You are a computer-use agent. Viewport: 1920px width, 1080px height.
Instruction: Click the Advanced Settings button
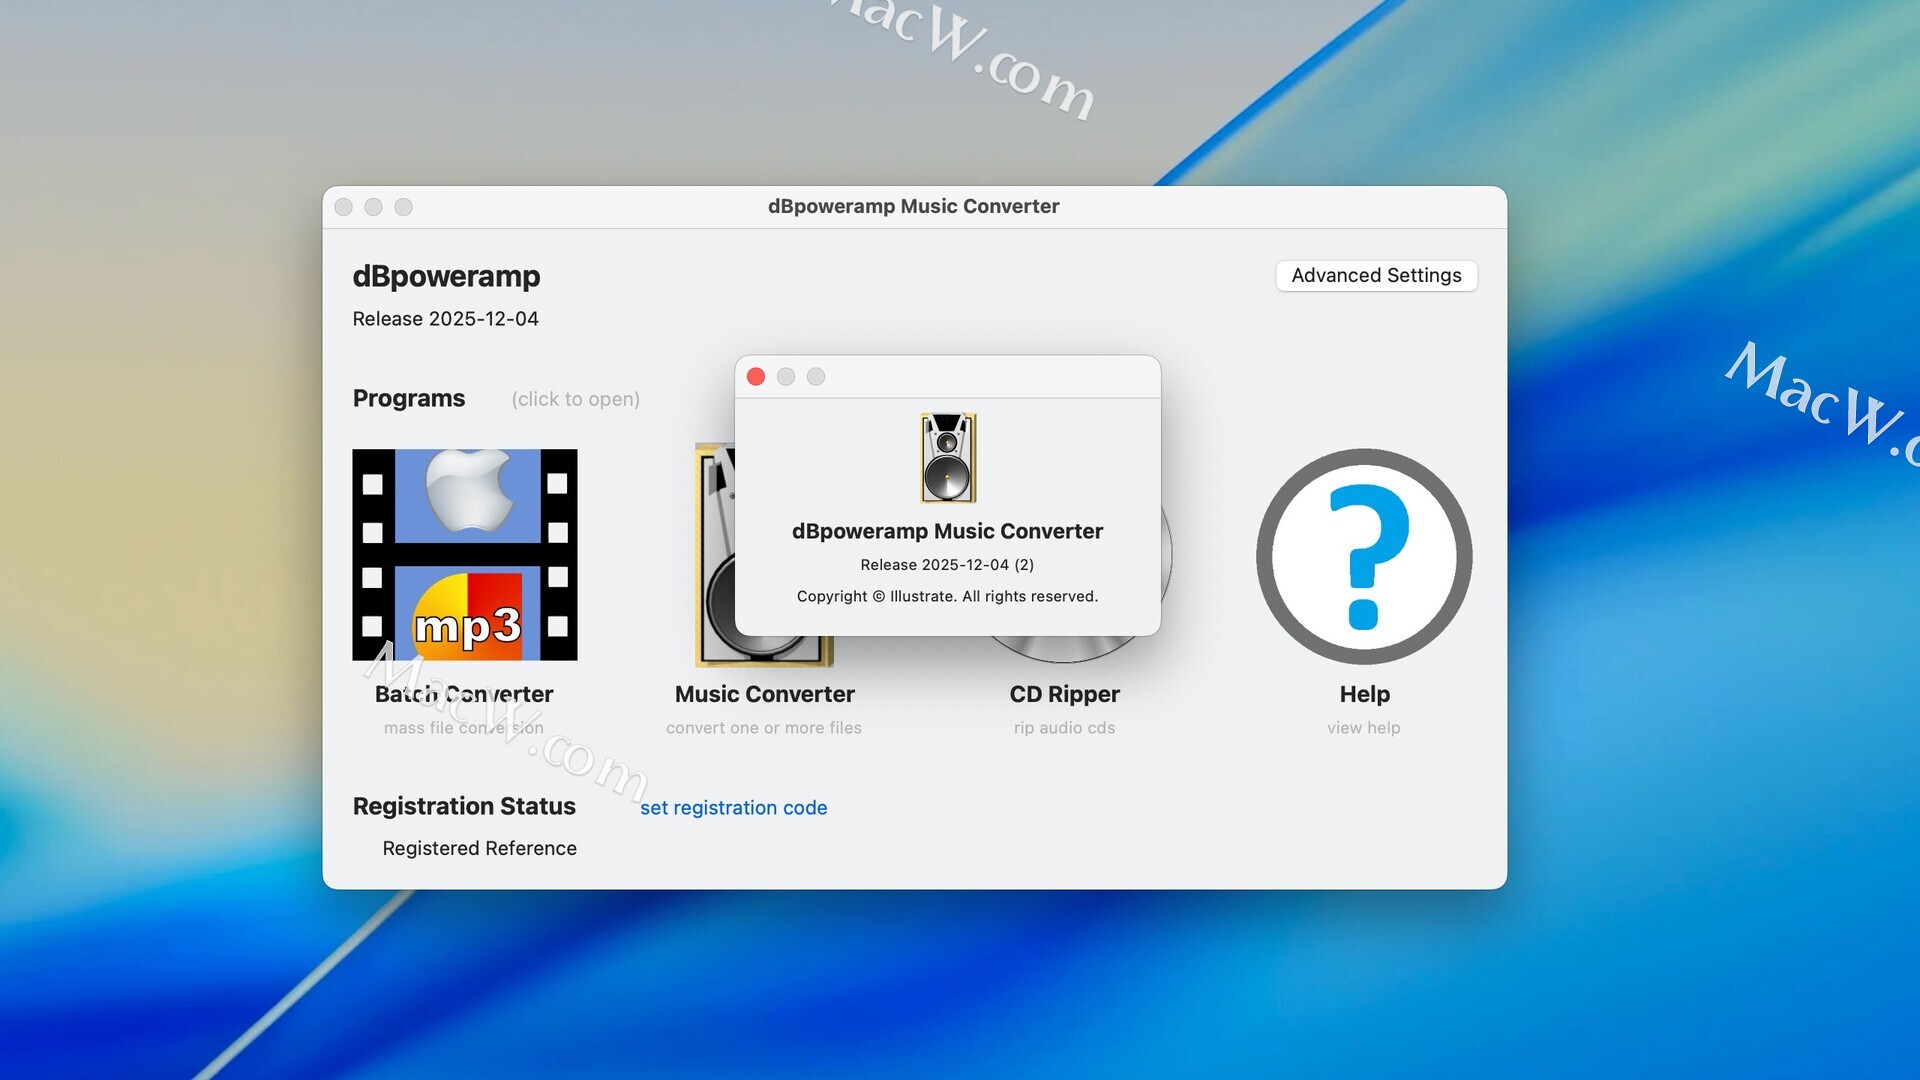click(1376, 275)
